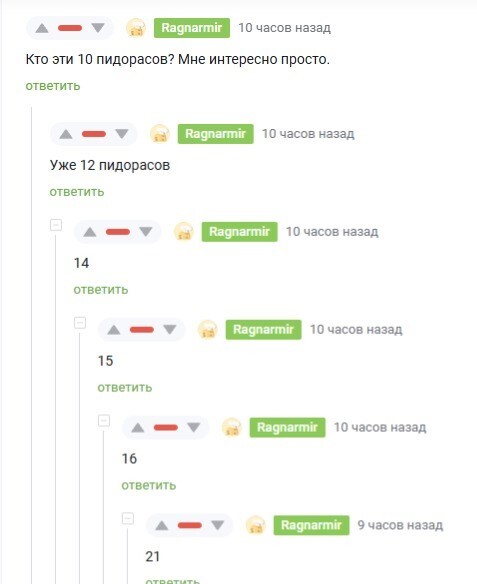The width and height of the screenshot is (477, 584).
Task: Downvote the 'Уже 12' comment
Action: [x=122, y=134]
